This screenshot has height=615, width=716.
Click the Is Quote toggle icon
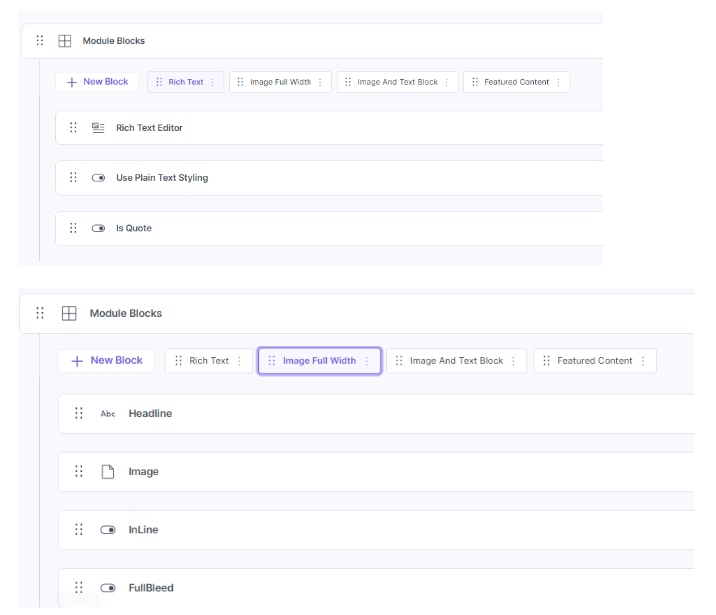click(99, 228)
